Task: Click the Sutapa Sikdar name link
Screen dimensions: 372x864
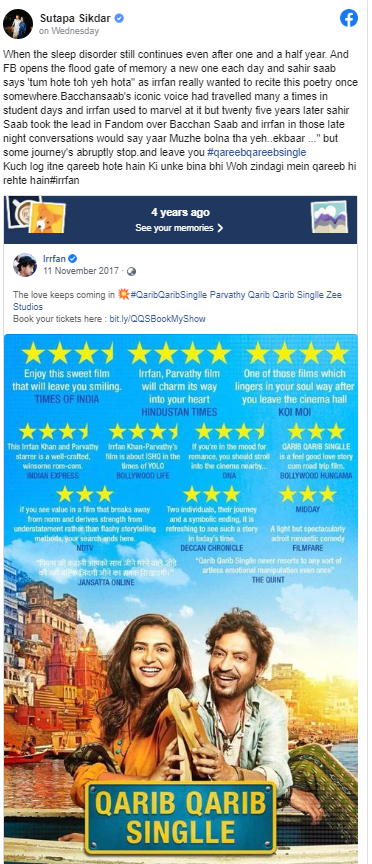Action: tap(74, 18)
